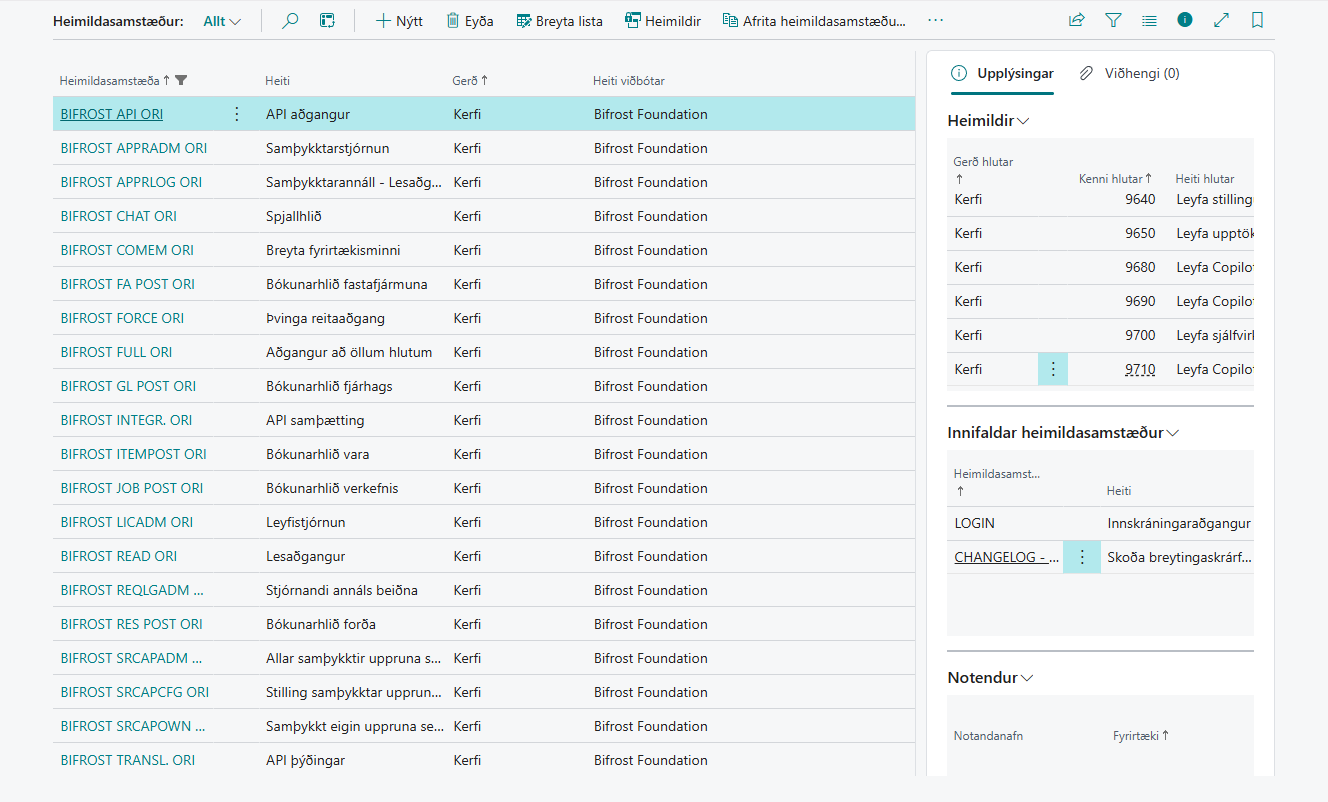This screenshot has height=802, width=1328.
Task: Open row menu for Kerfi 9710 entry
Action: (x=1053, y=369)
